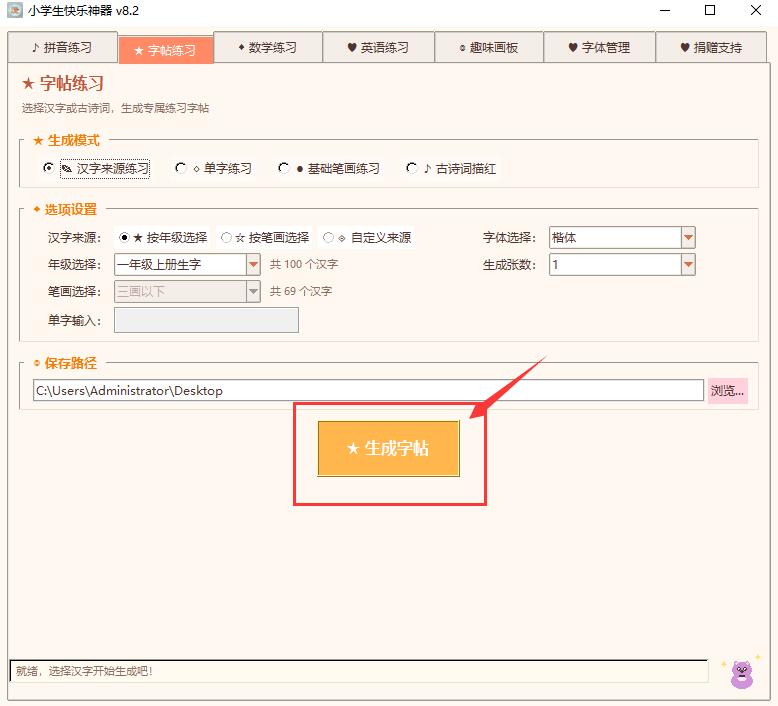Go to the 英语练习 tab

click(379, 48)
